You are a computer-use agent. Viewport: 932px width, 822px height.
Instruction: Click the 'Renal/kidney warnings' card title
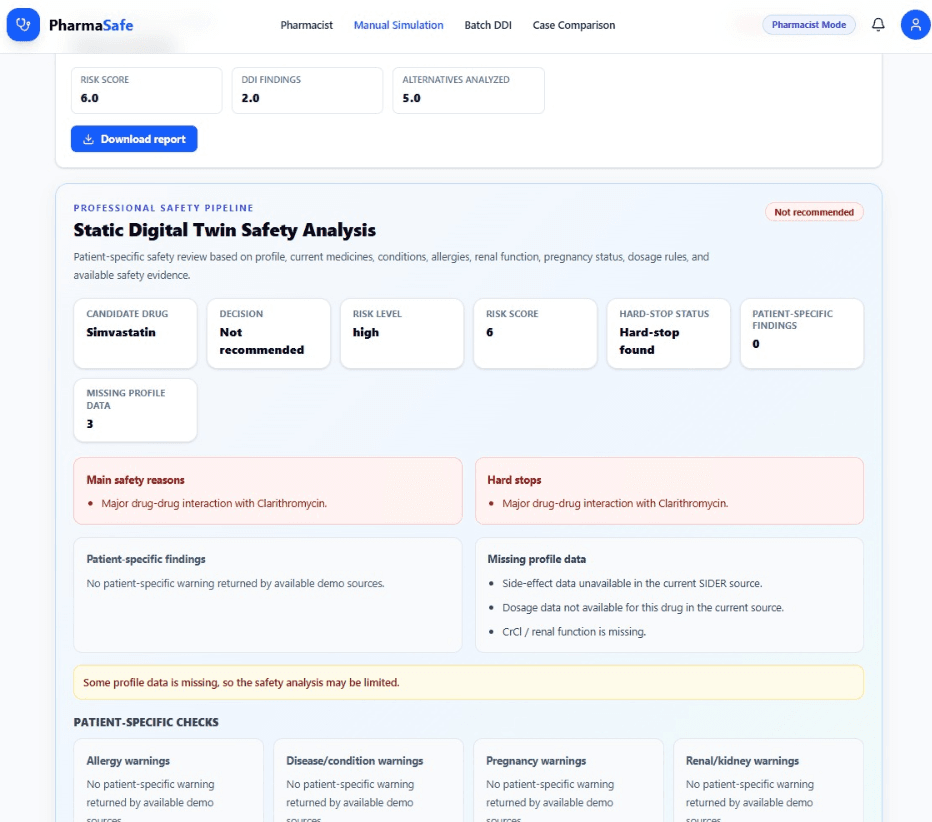(742, 761)
